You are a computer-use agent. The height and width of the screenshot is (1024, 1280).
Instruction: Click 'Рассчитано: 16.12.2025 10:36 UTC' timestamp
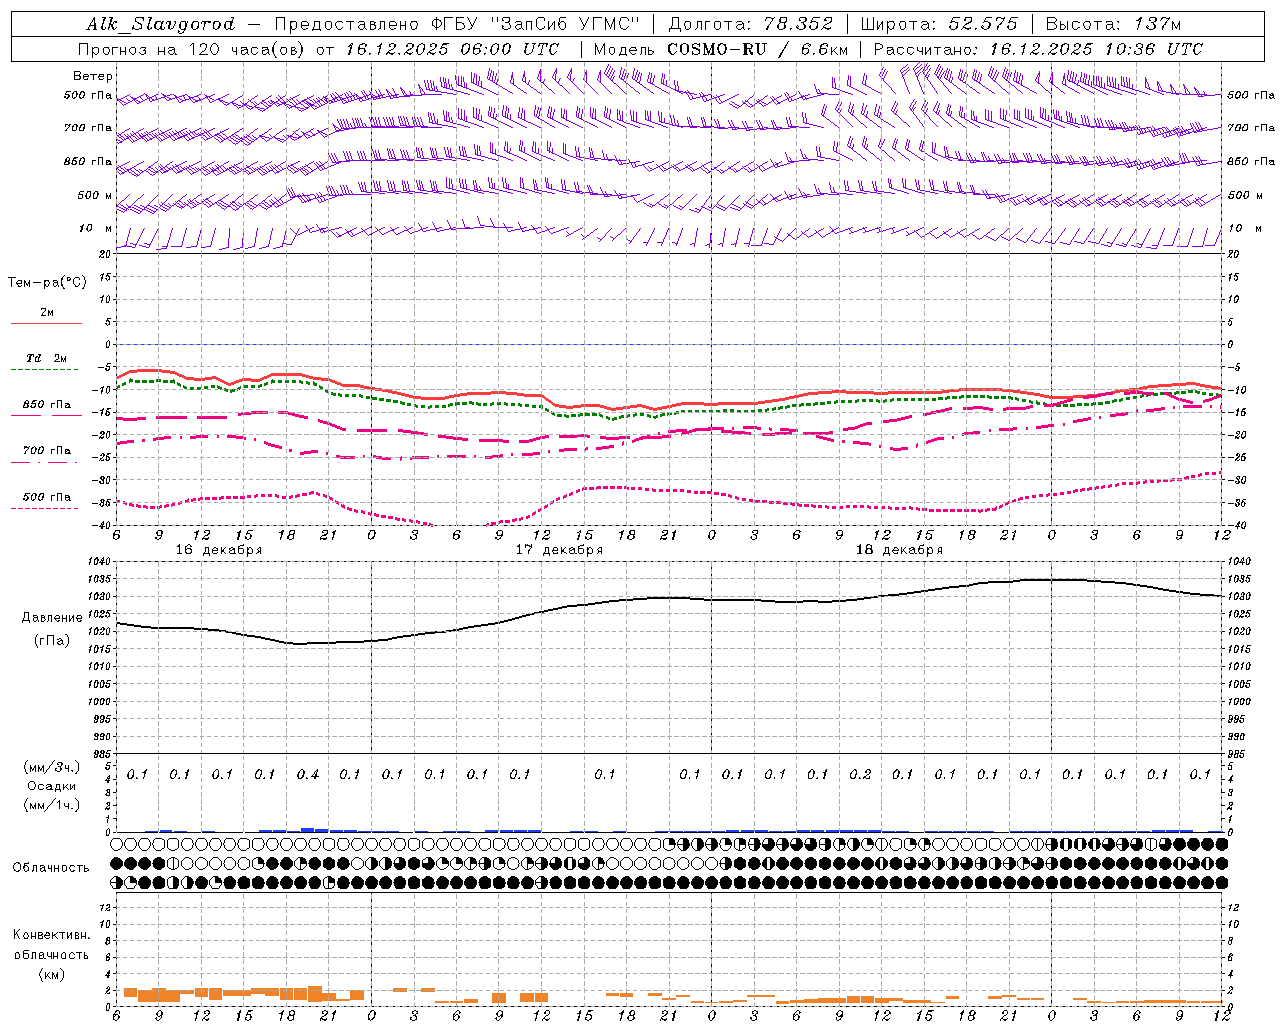tap(1038, 49)
